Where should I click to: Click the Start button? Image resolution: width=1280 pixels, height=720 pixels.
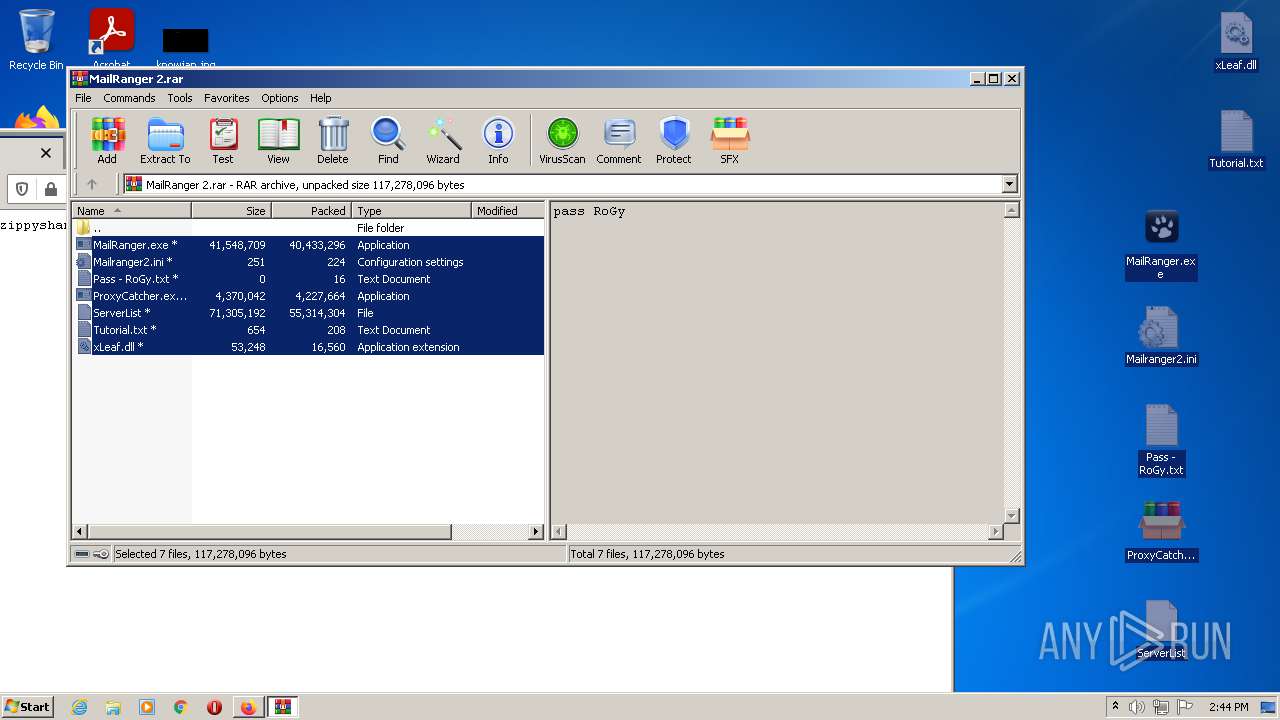(27, 707)
